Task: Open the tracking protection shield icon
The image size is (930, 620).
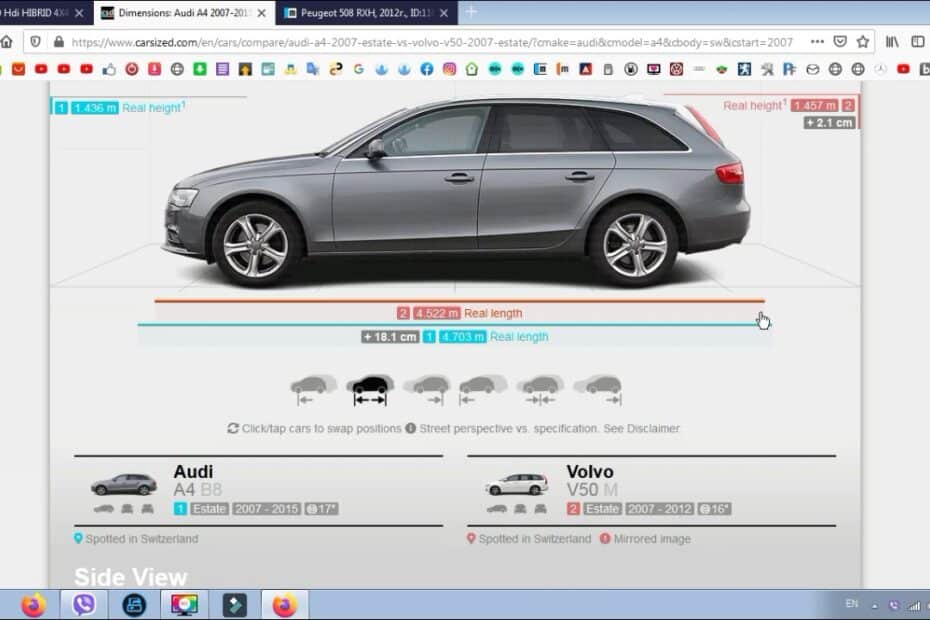Action: click(36, 42)
